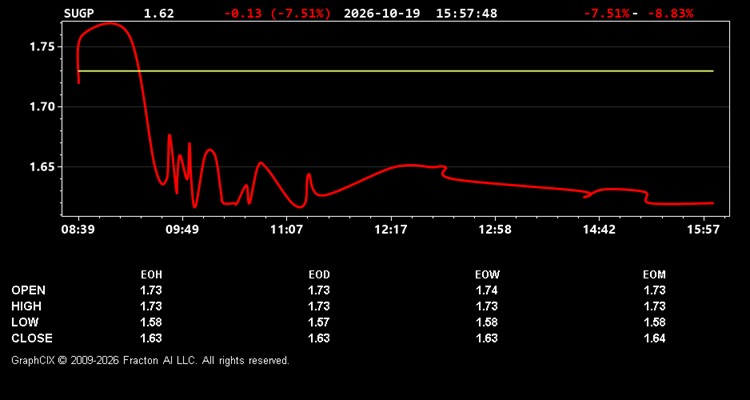Click the -8.83% value in header
The height and width of the screenshot is (400, 750).
[x=670, y=13]
